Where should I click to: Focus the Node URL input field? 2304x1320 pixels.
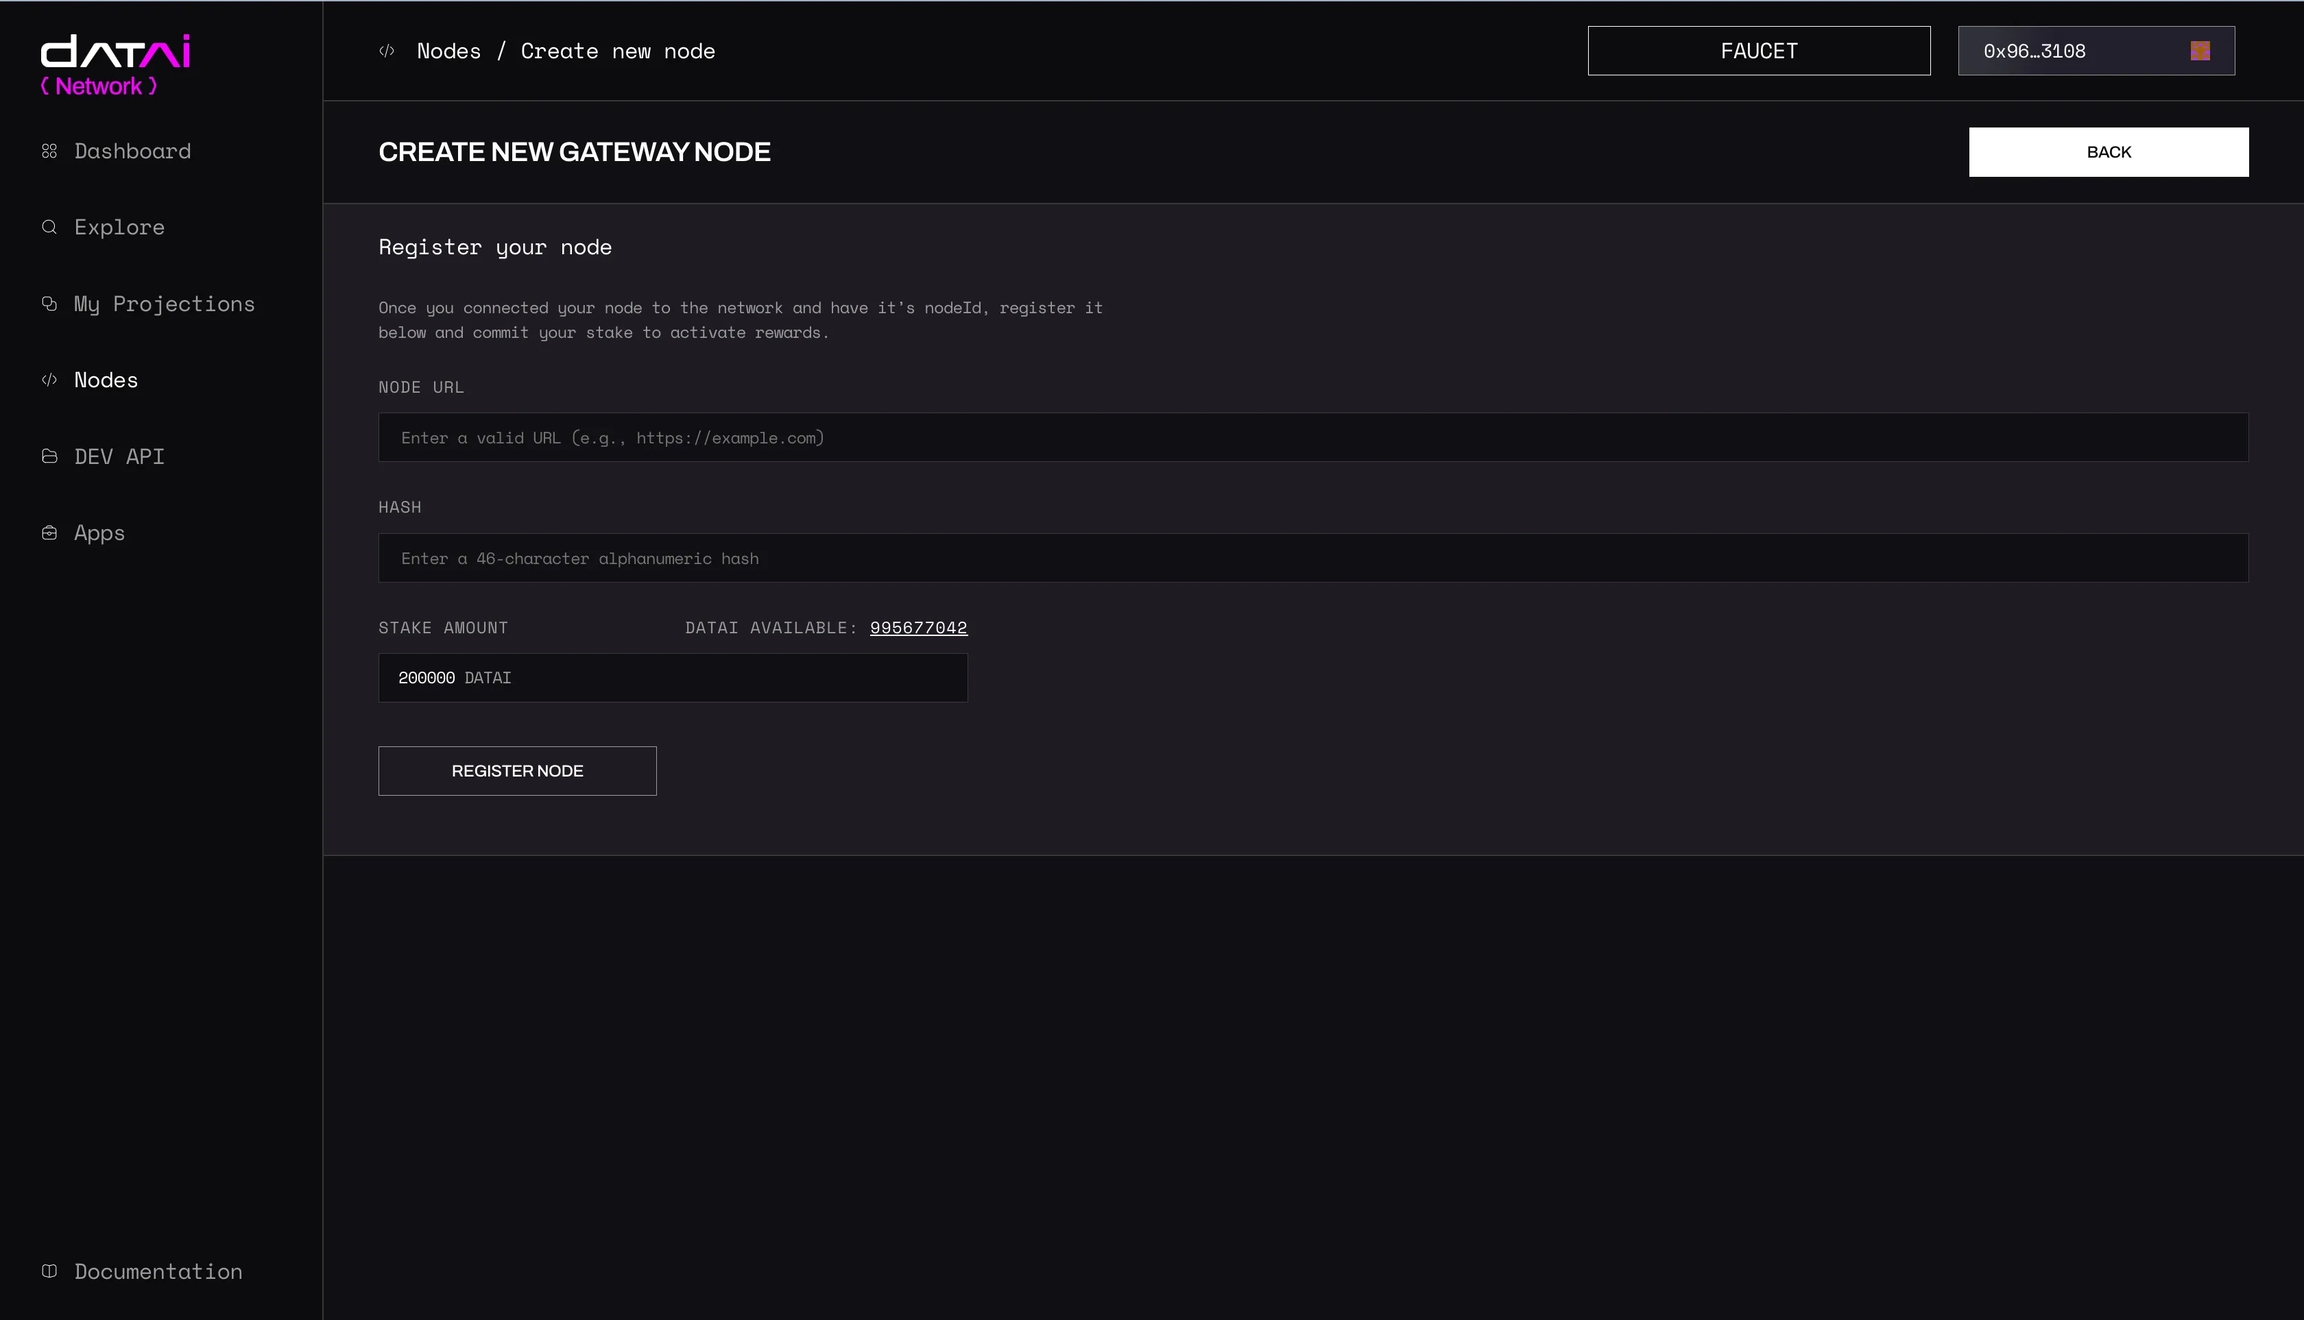[x=1312, y=437]
